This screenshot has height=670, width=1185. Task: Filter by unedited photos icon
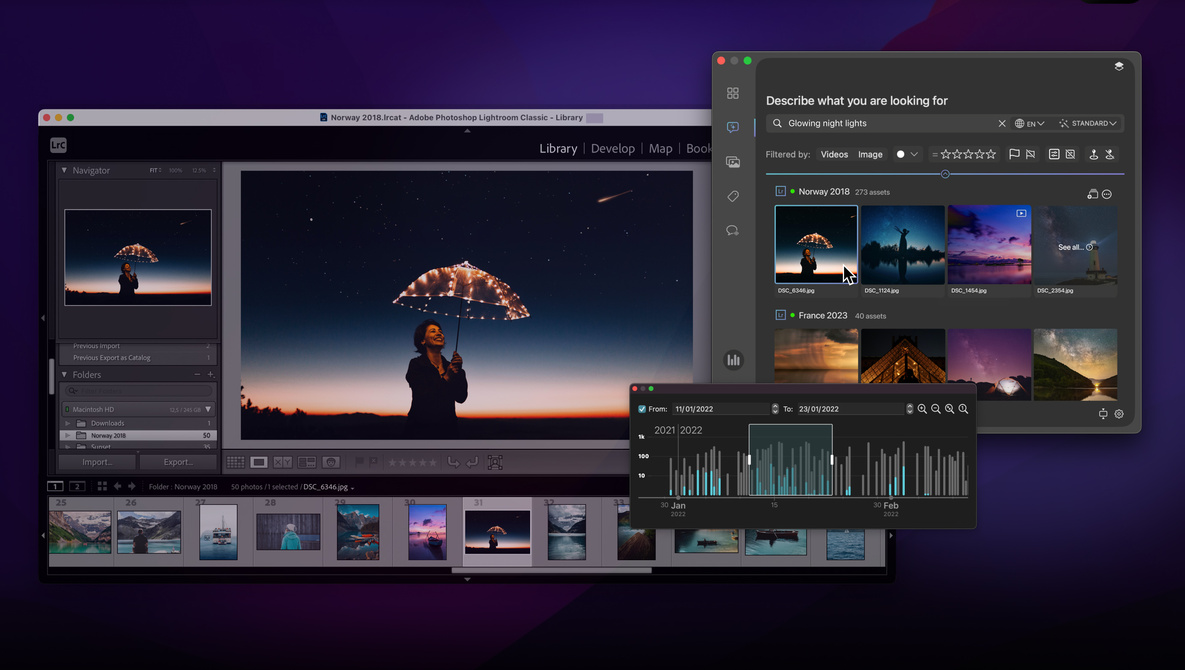1070,154
